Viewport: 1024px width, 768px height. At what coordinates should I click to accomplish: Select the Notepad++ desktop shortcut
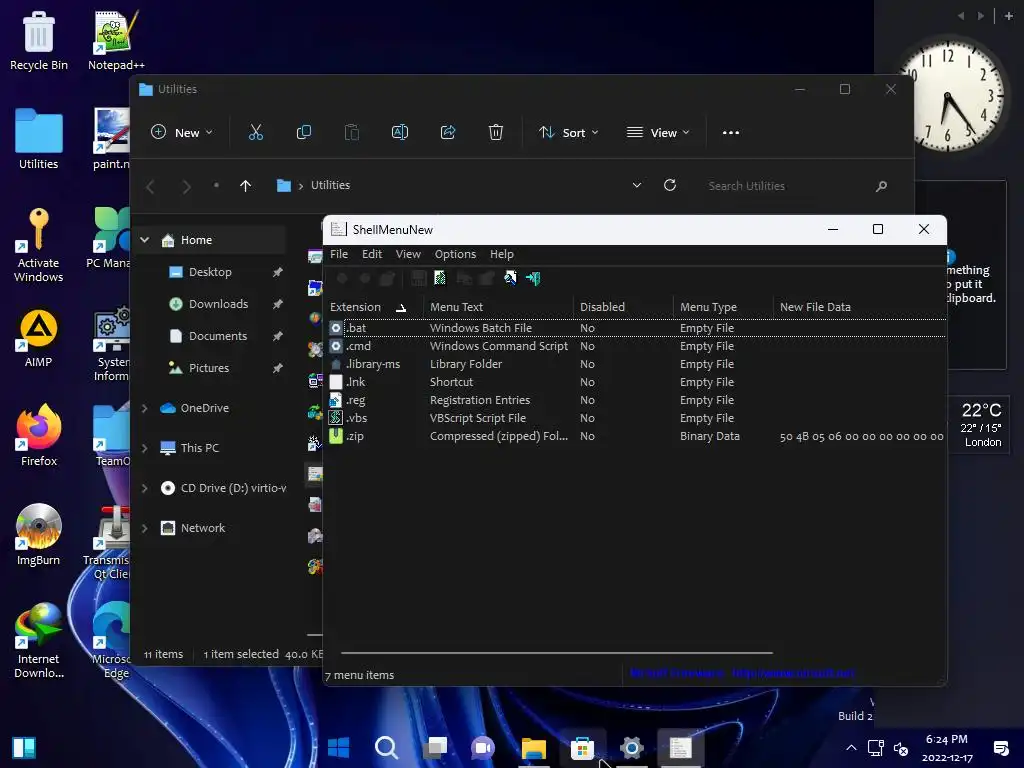pos(116,41)
